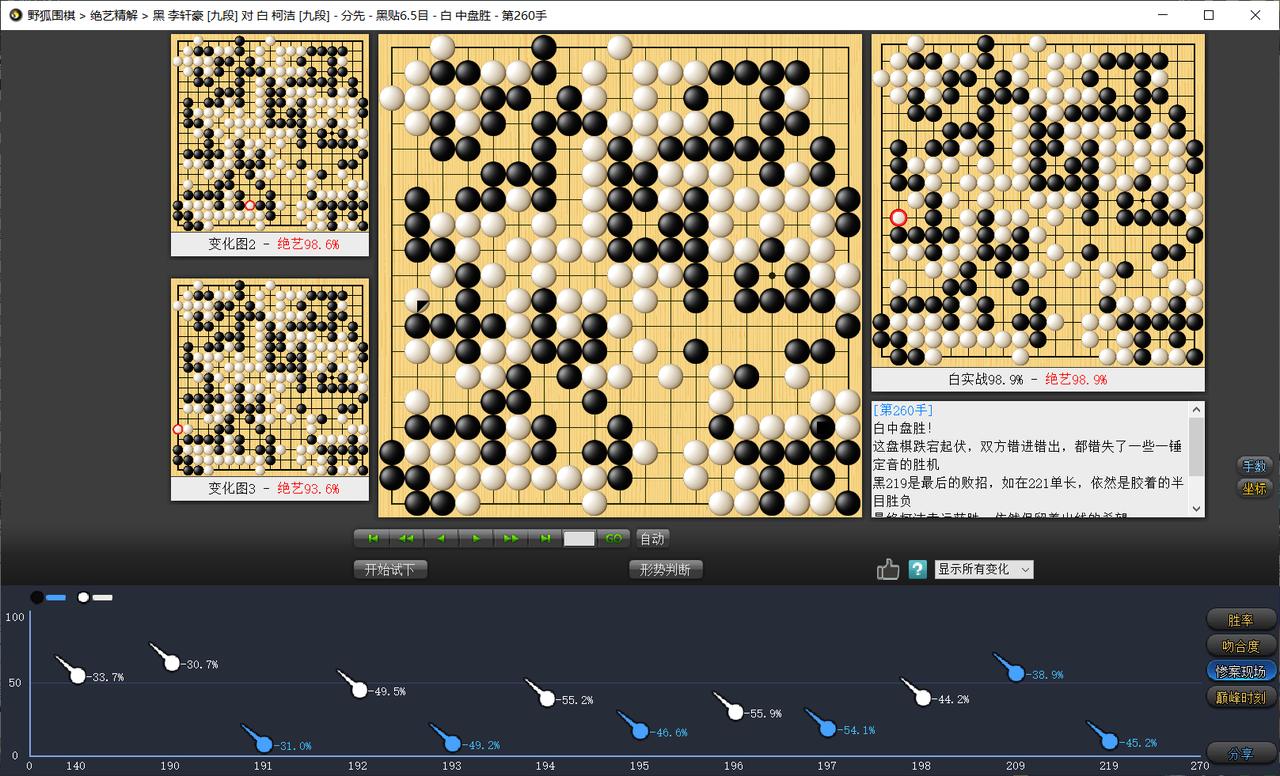Select the blue marker at -45.2%

tap(1109, 741)
